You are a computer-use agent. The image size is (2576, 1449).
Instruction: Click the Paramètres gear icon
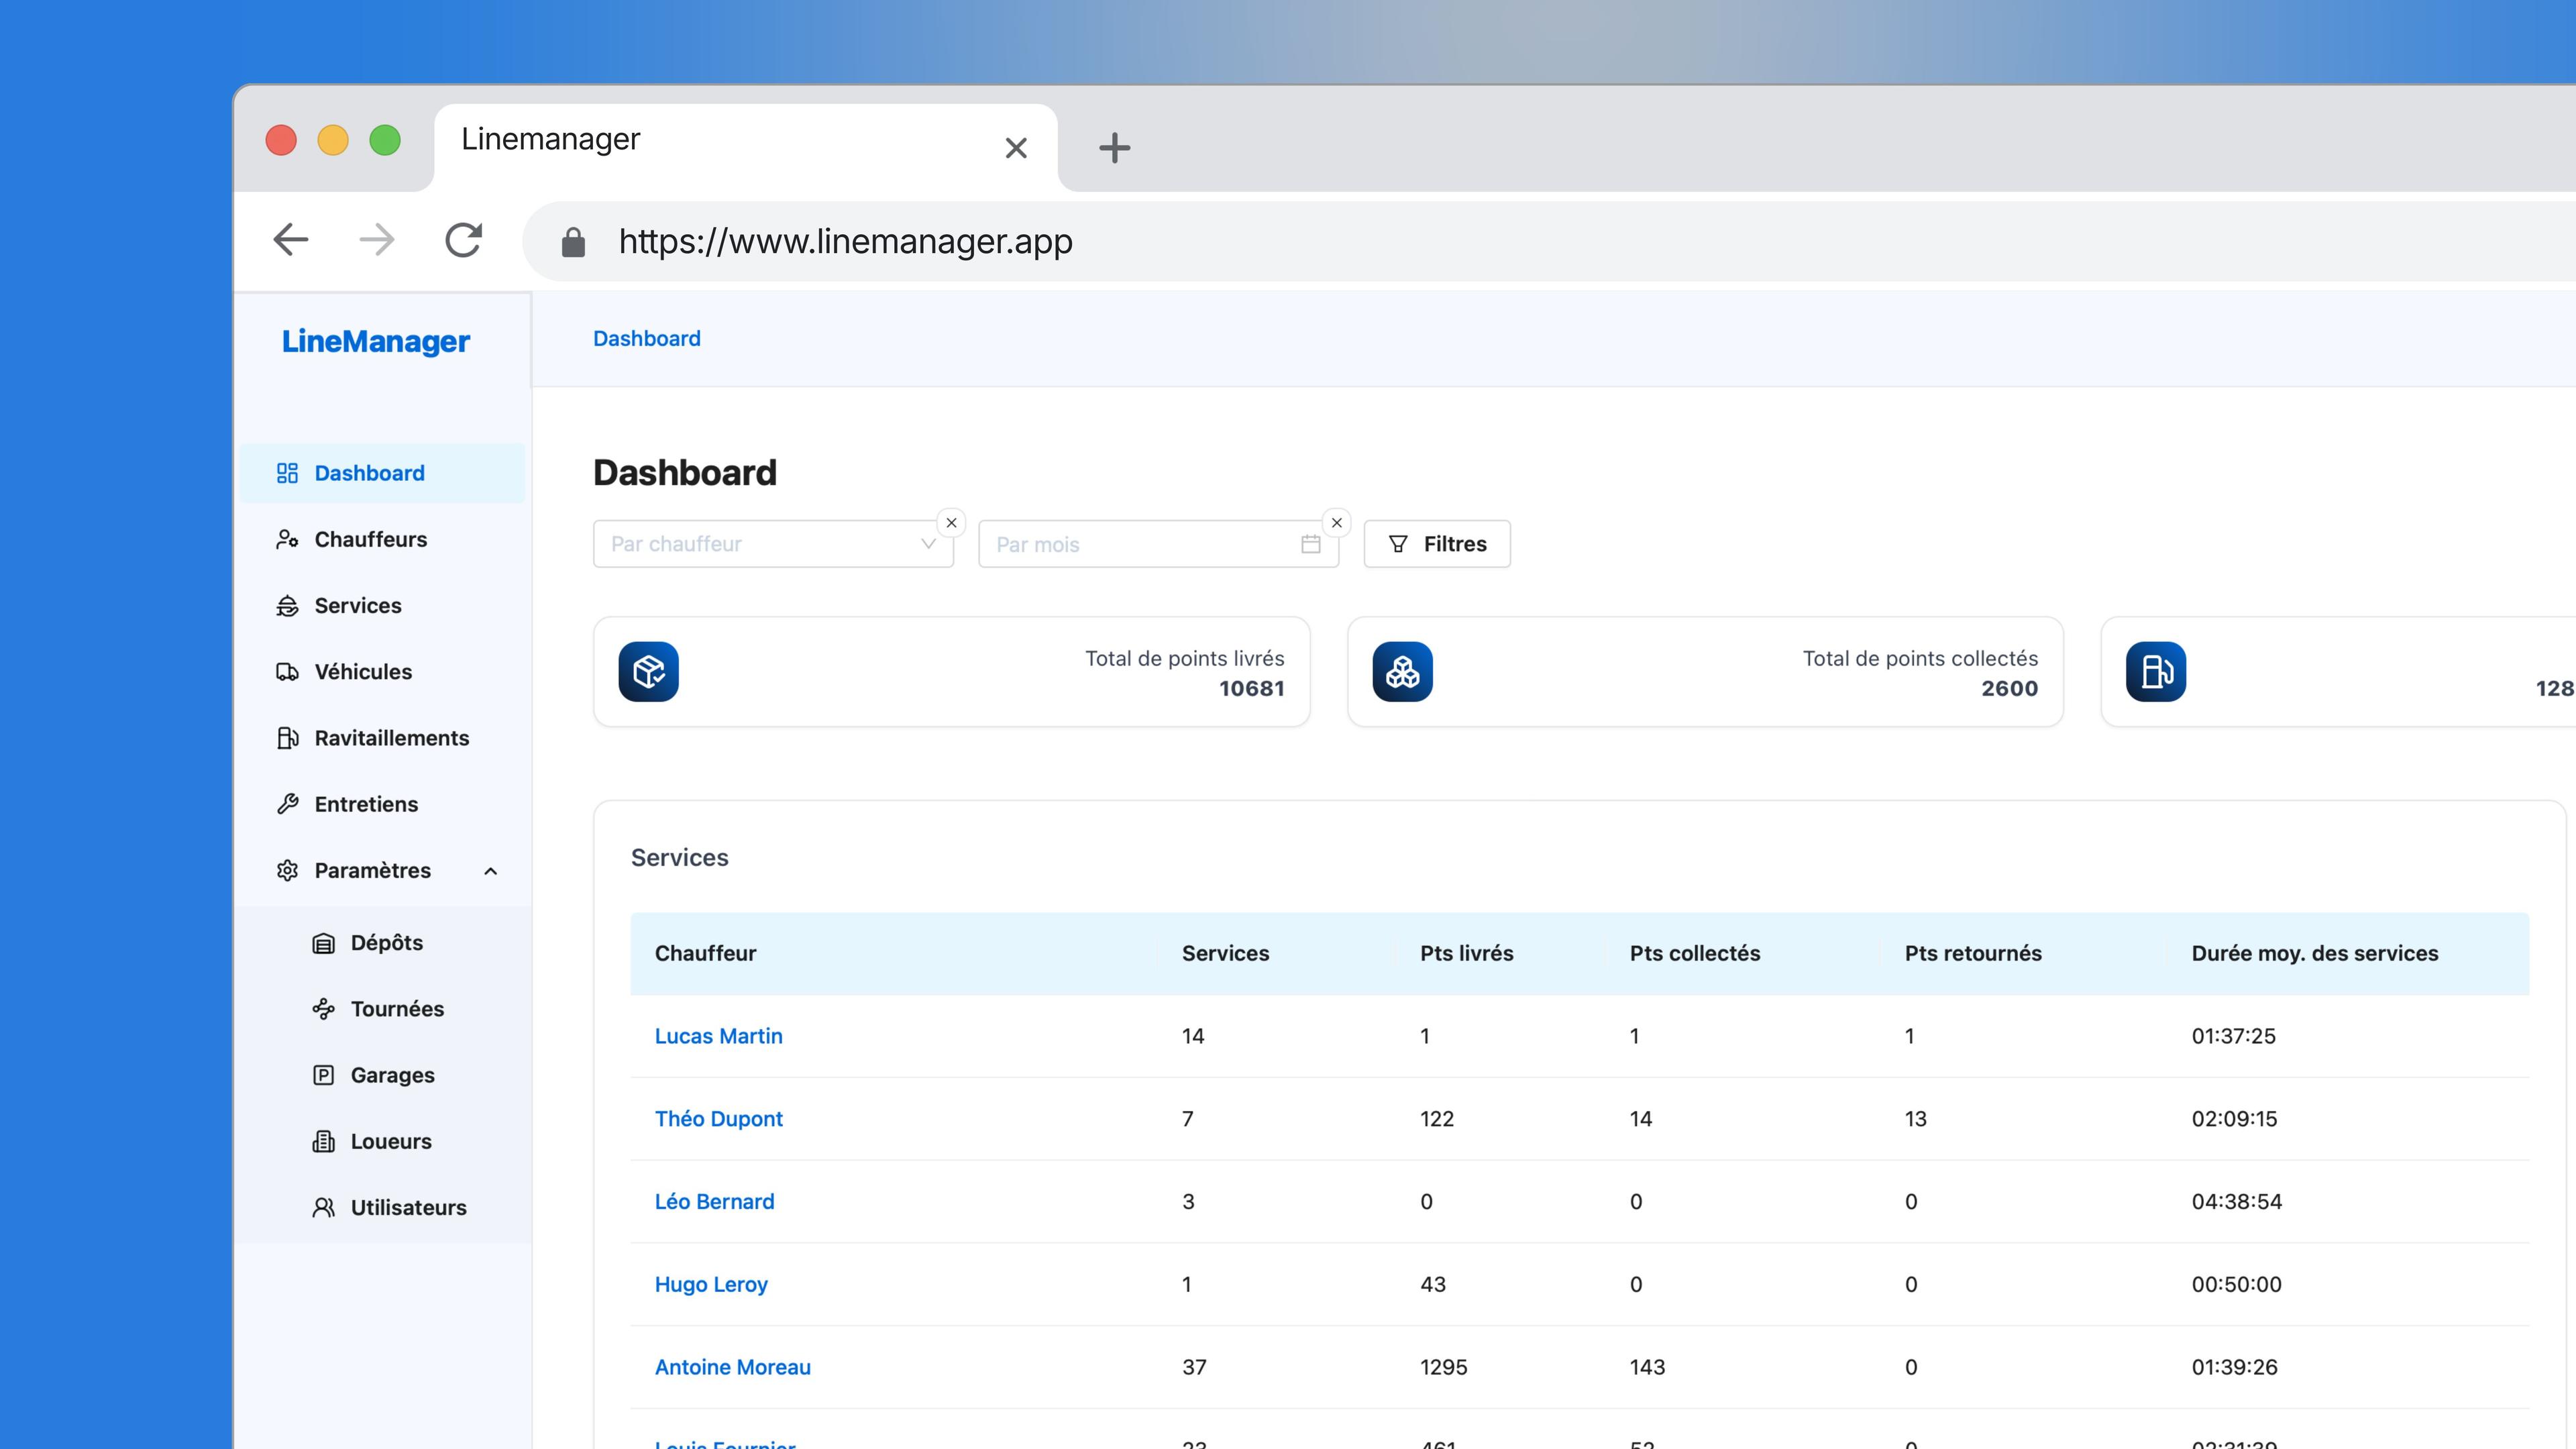tap(287, 870)
